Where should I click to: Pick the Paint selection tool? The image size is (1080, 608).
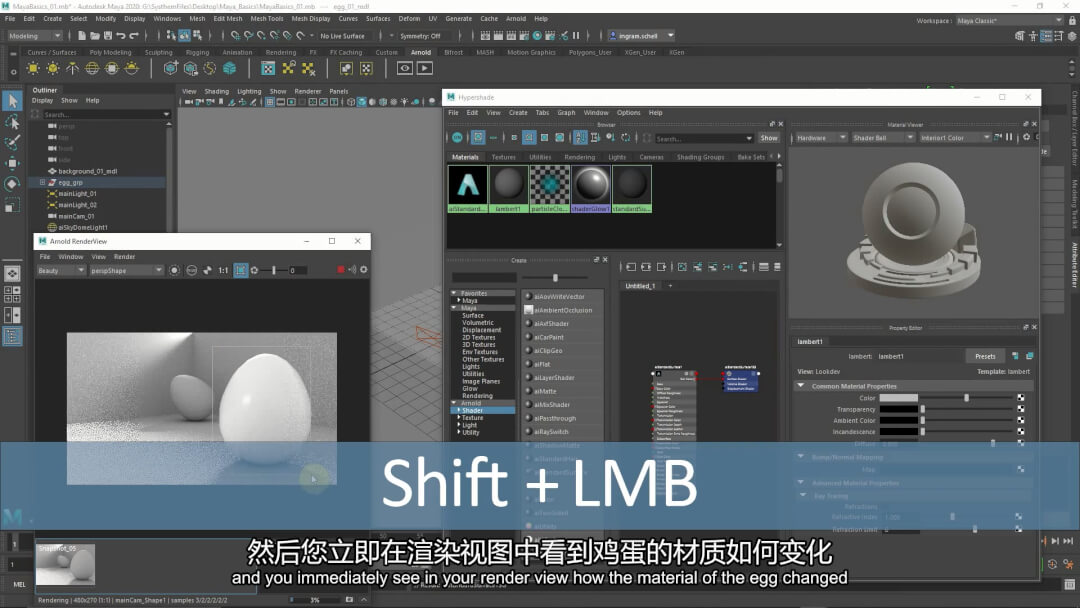pos(12,143)
